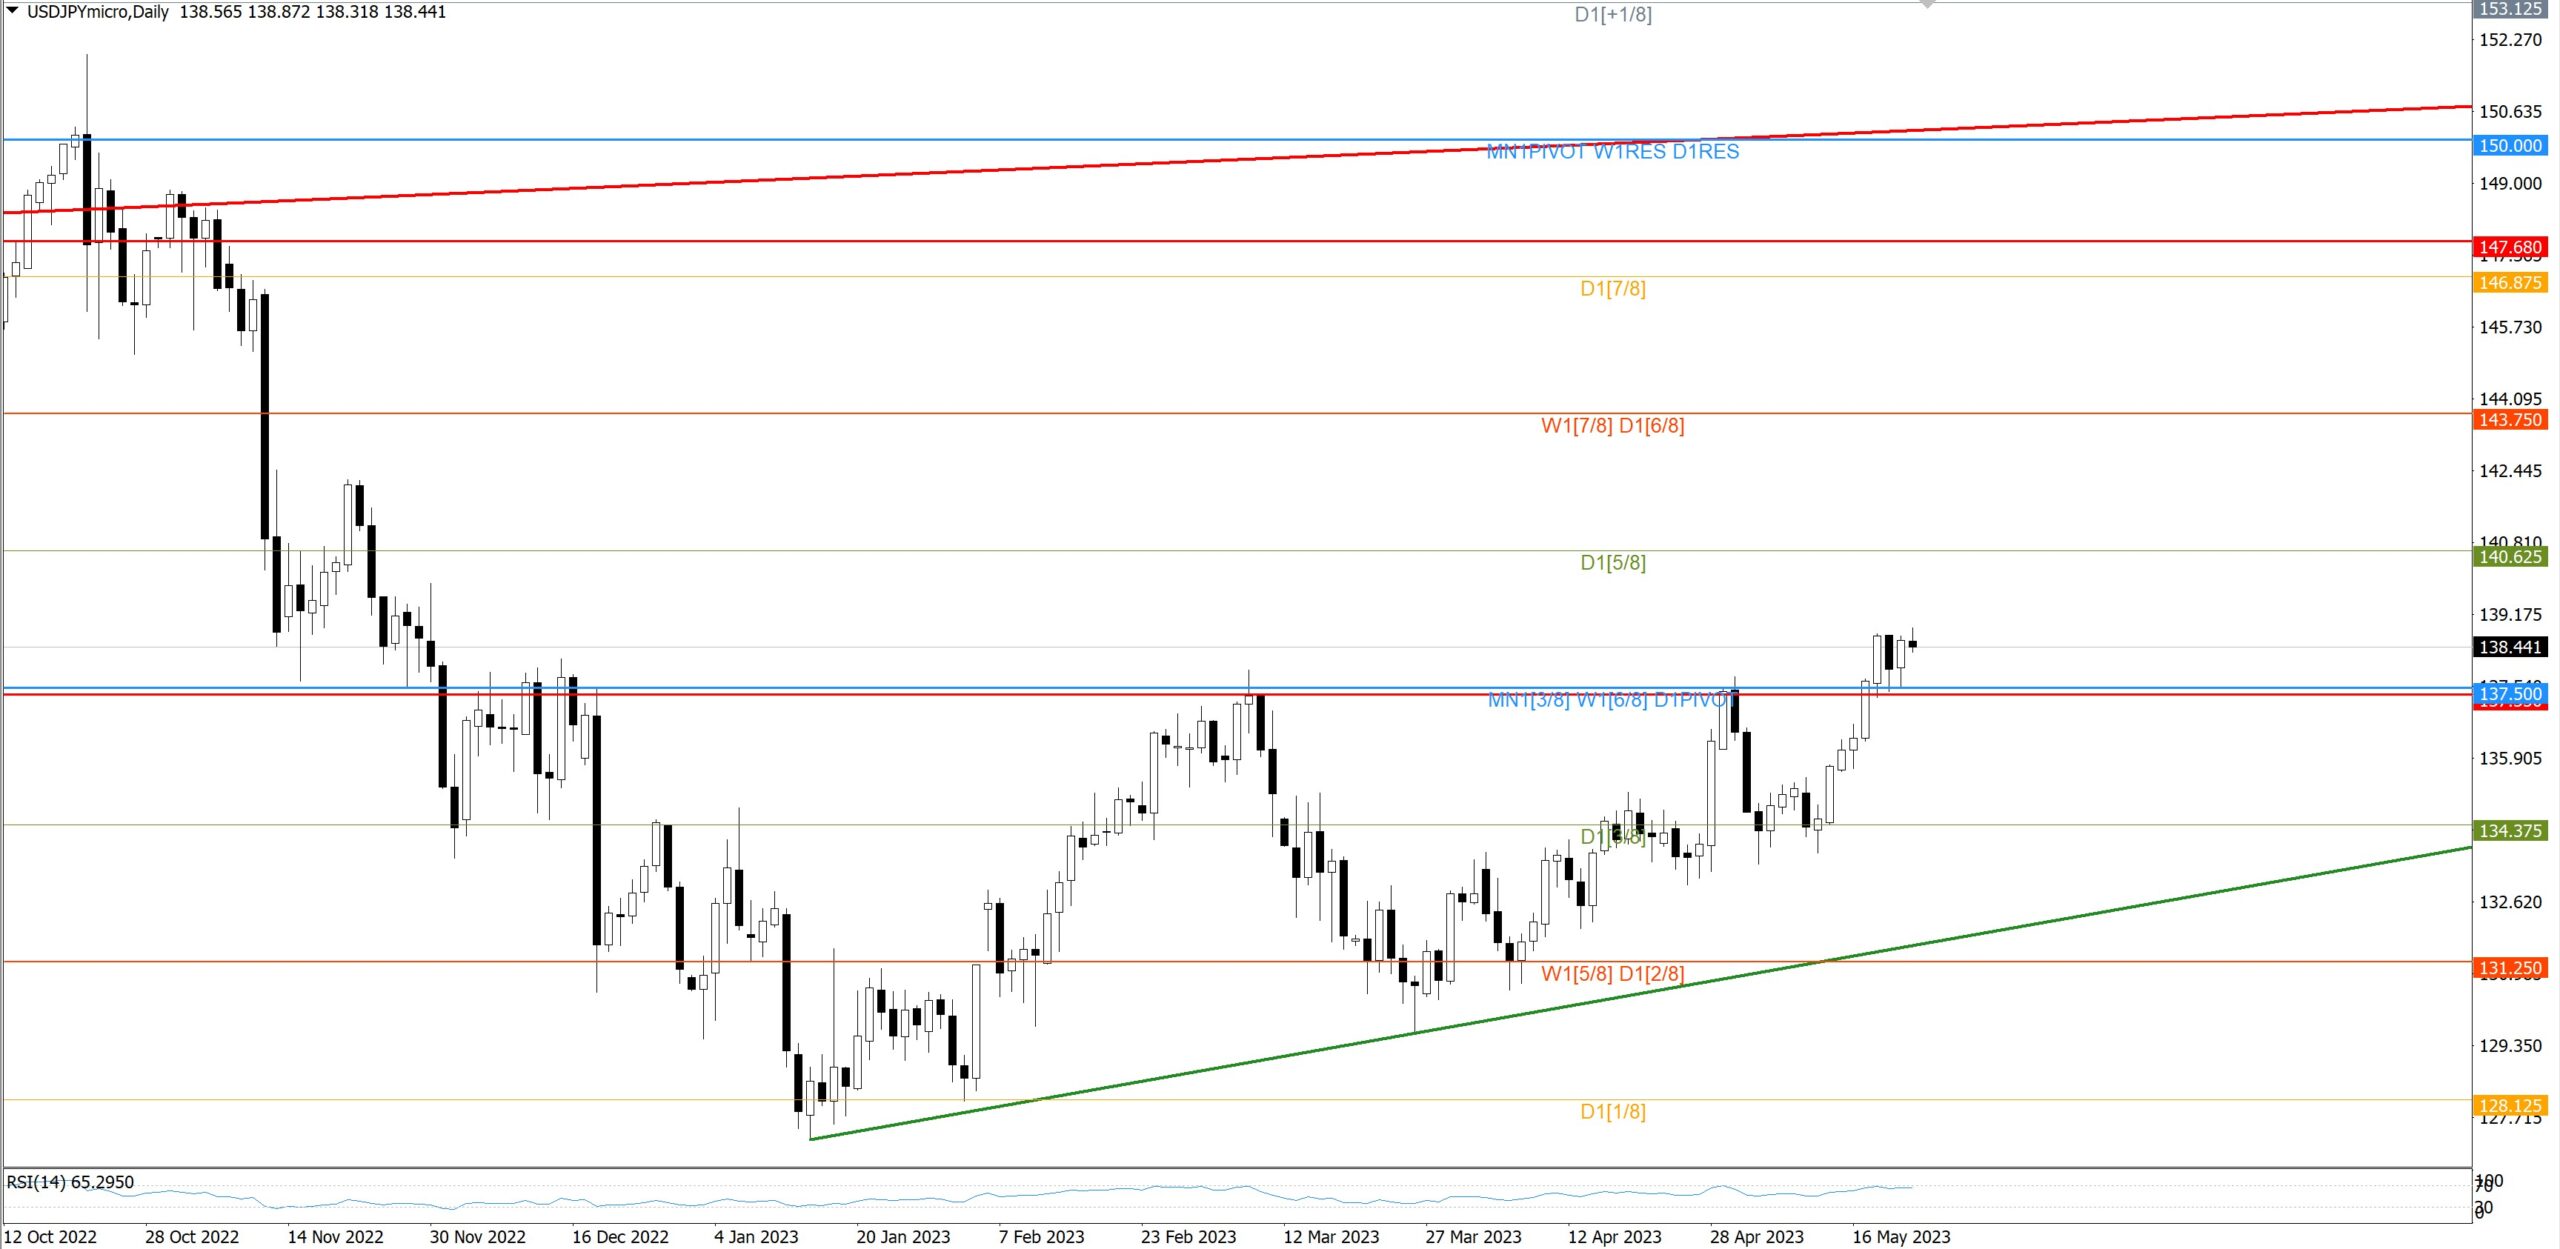This screenshot has height=1249, width=2560.
Task: Click the W1[7/8] D1[6/8] level label
Action: (1612, 426)
